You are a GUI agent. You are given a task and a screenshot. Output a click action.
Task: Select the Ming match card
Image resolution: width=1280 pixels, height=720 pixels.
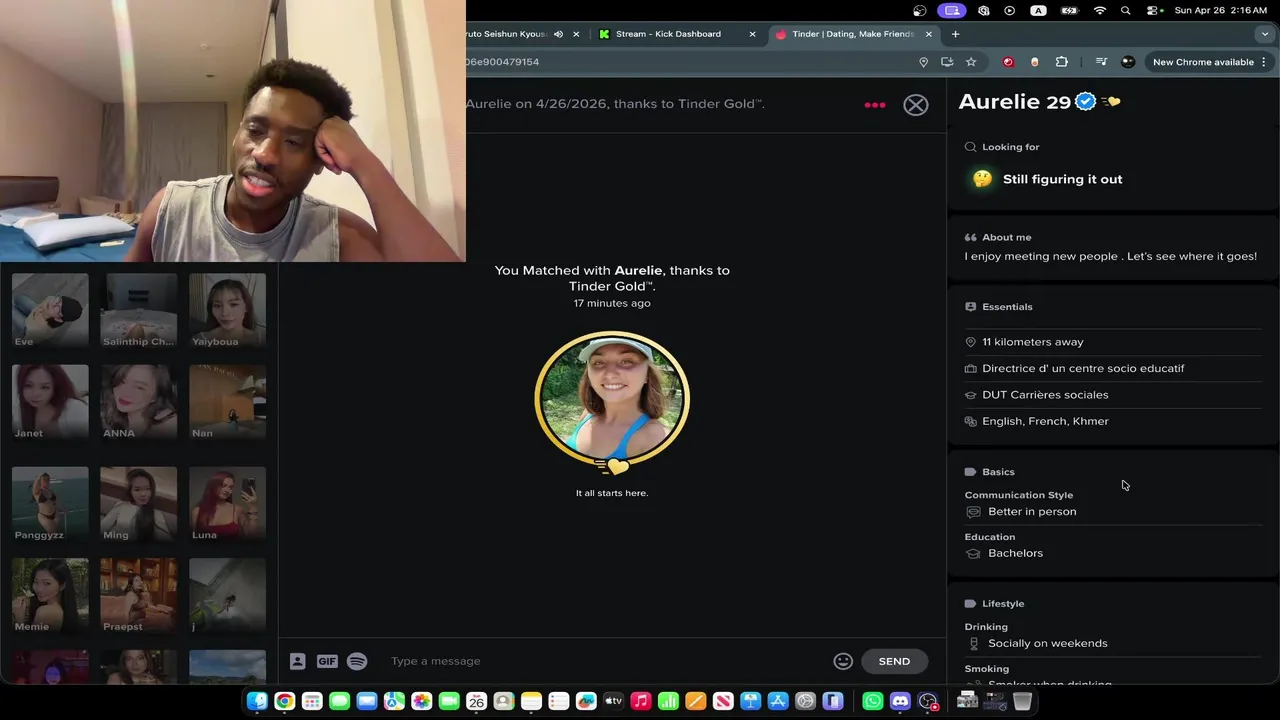click(x=138, y=504)
